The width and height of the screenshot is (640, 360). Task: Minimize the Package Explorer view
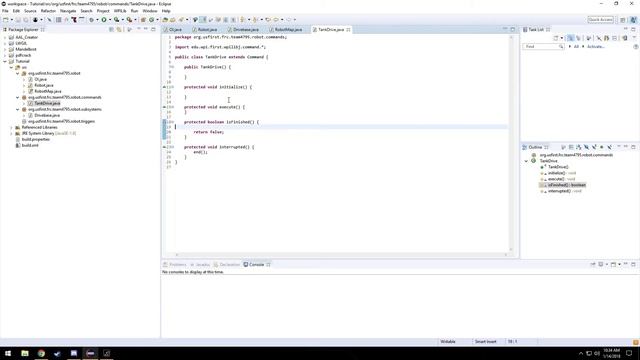pos(146,29)
